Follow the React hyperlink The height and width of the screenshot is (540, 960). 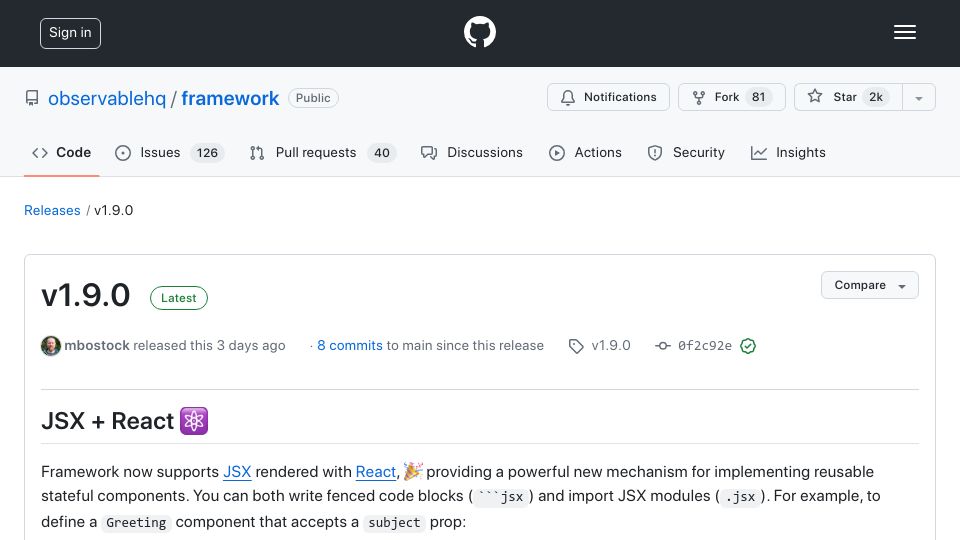coord(376,472)
